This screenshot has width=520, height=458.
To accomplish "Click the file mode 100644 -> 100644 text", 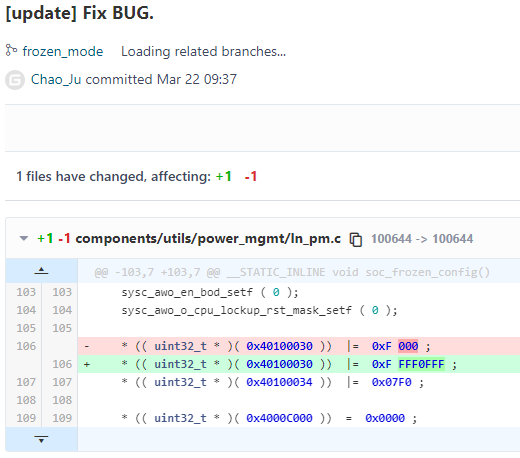I will pos(422,239).
